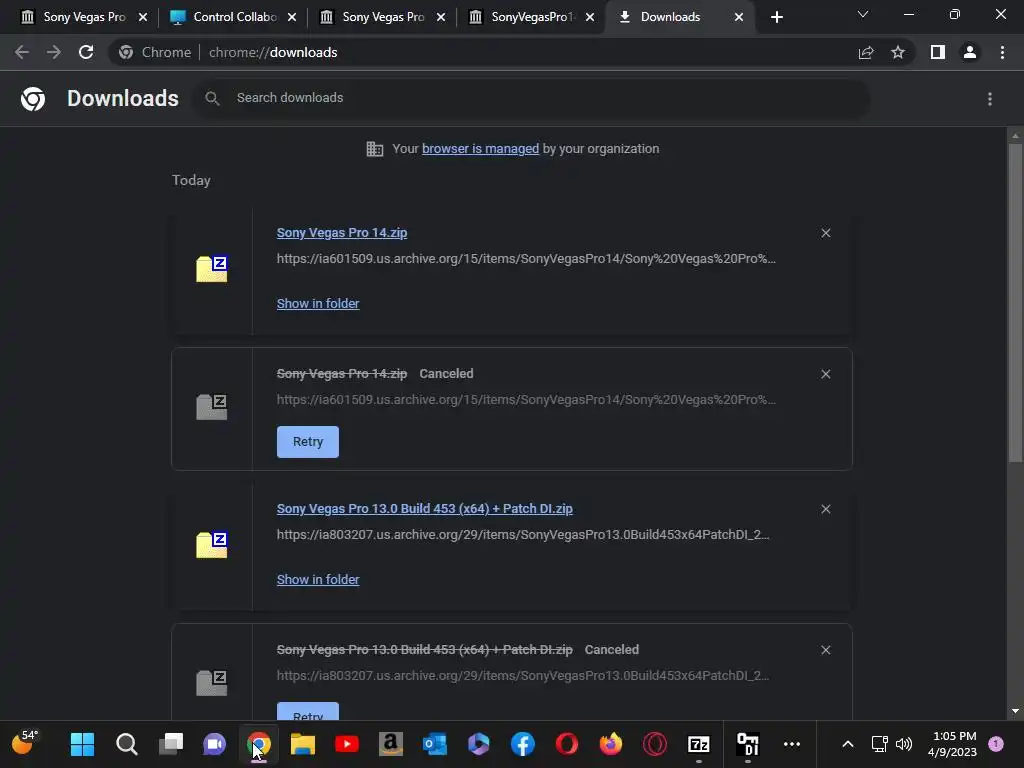Click the Sony Vegas Pro 13.0 zip file icon
Image resolution: width=1024 pixels, height=768 pixels.
(x=212, y=545)
